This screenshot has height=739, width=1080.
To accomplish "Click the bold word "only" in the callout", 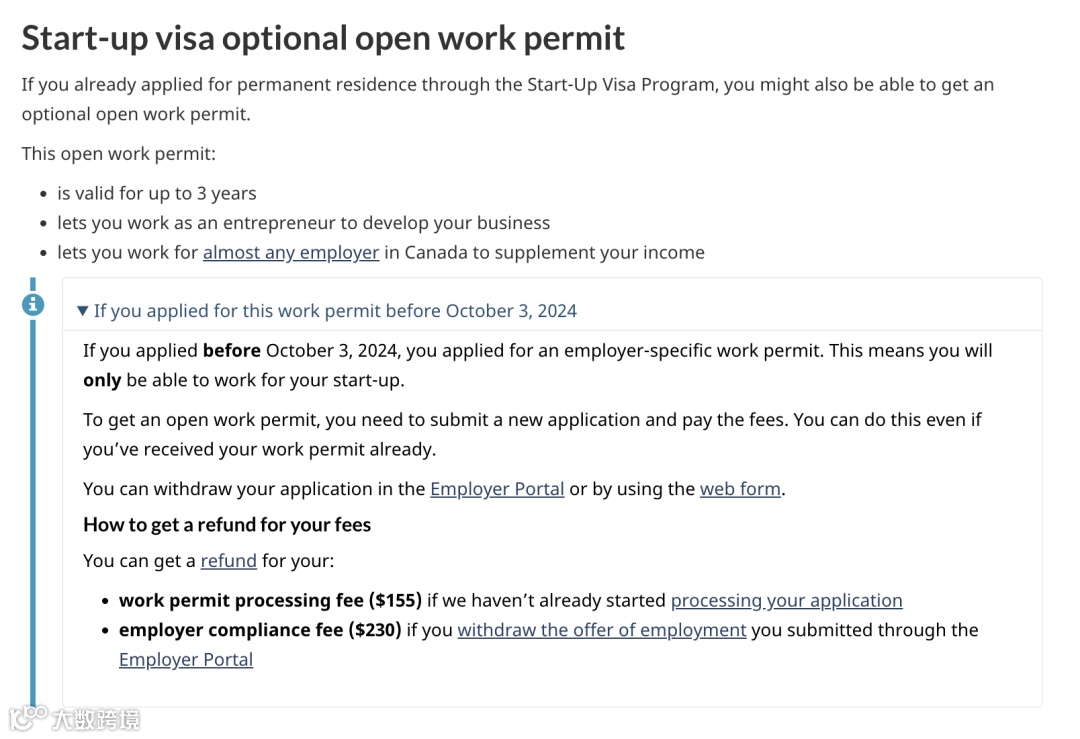I will click(102, 381).
